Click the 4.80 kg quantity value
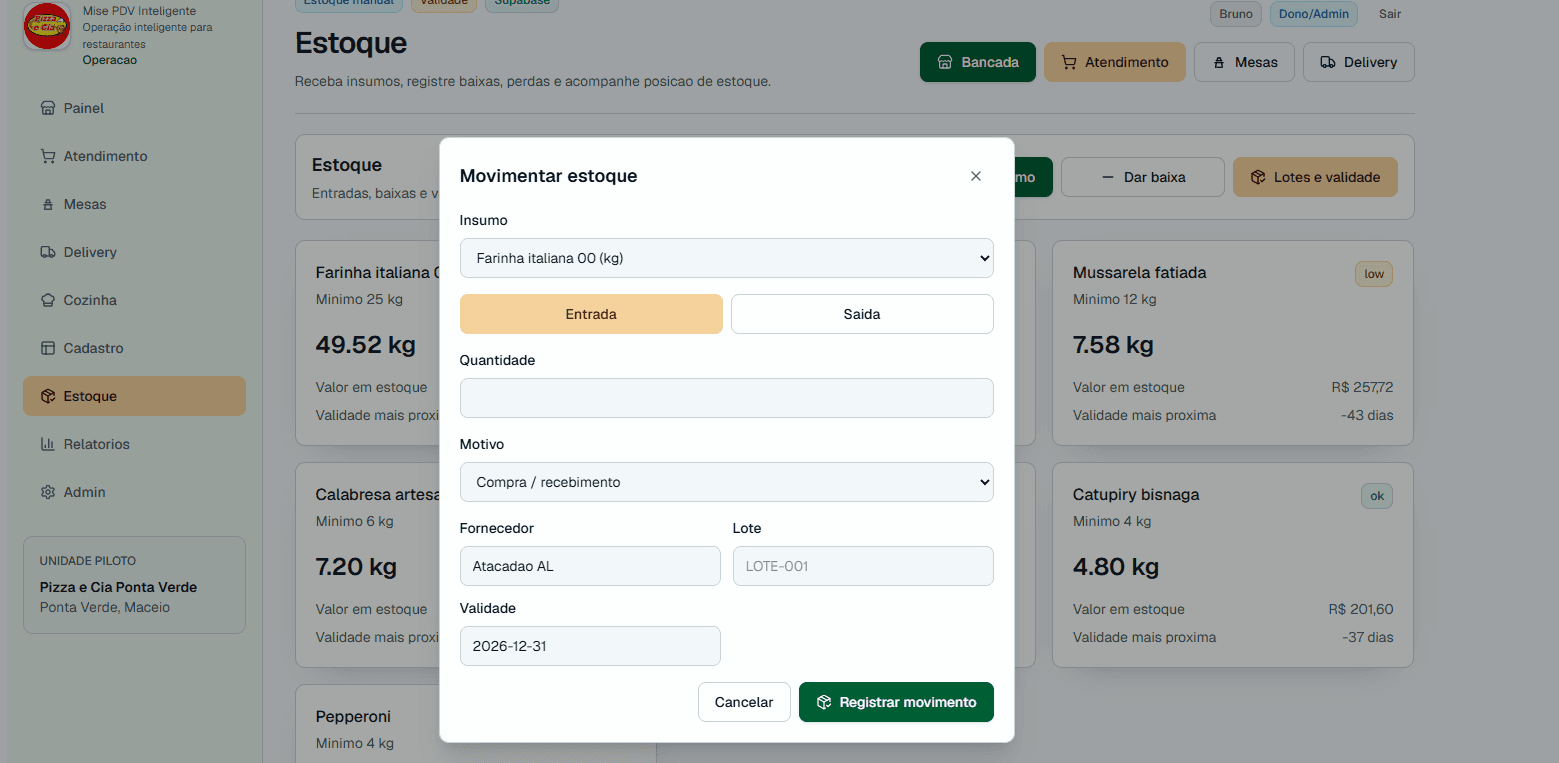 pos(1116,567)
